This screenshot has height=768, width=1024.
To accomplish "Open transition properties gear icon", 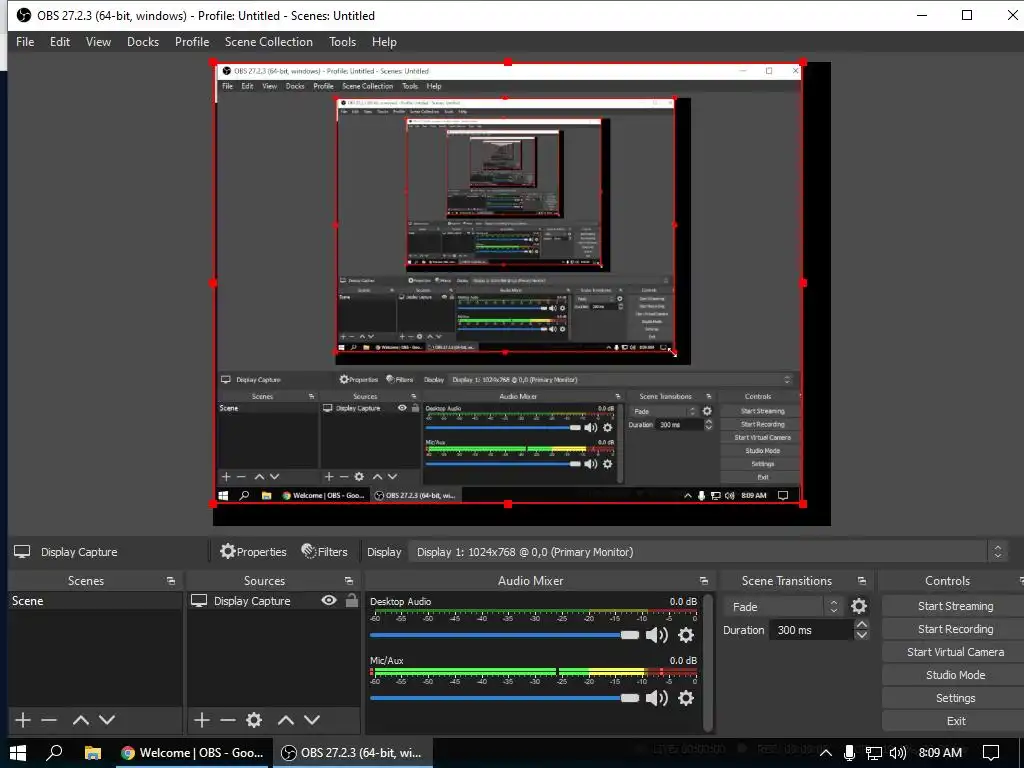I will click(x=859, y=606).
